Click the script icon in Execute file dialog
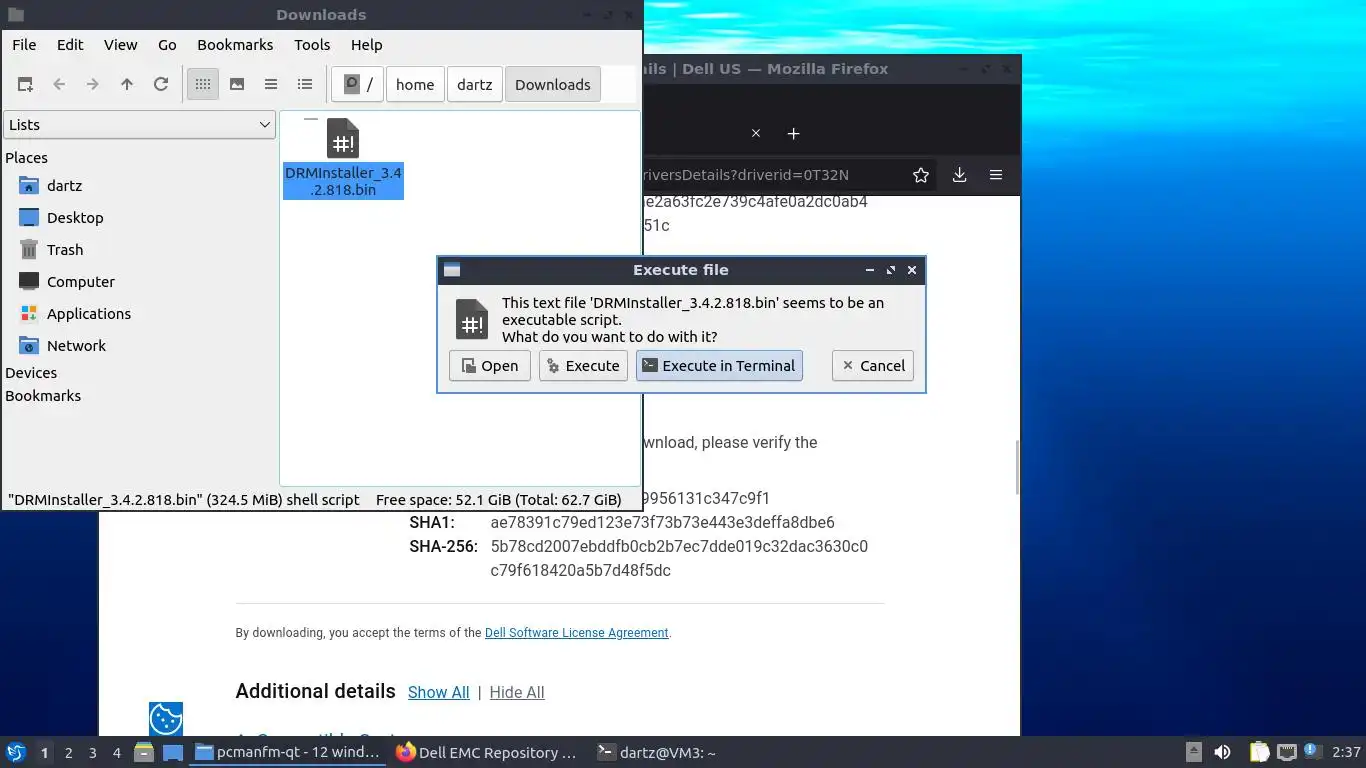The width and height of the screenshot is (1366, 768). point(472,319)
